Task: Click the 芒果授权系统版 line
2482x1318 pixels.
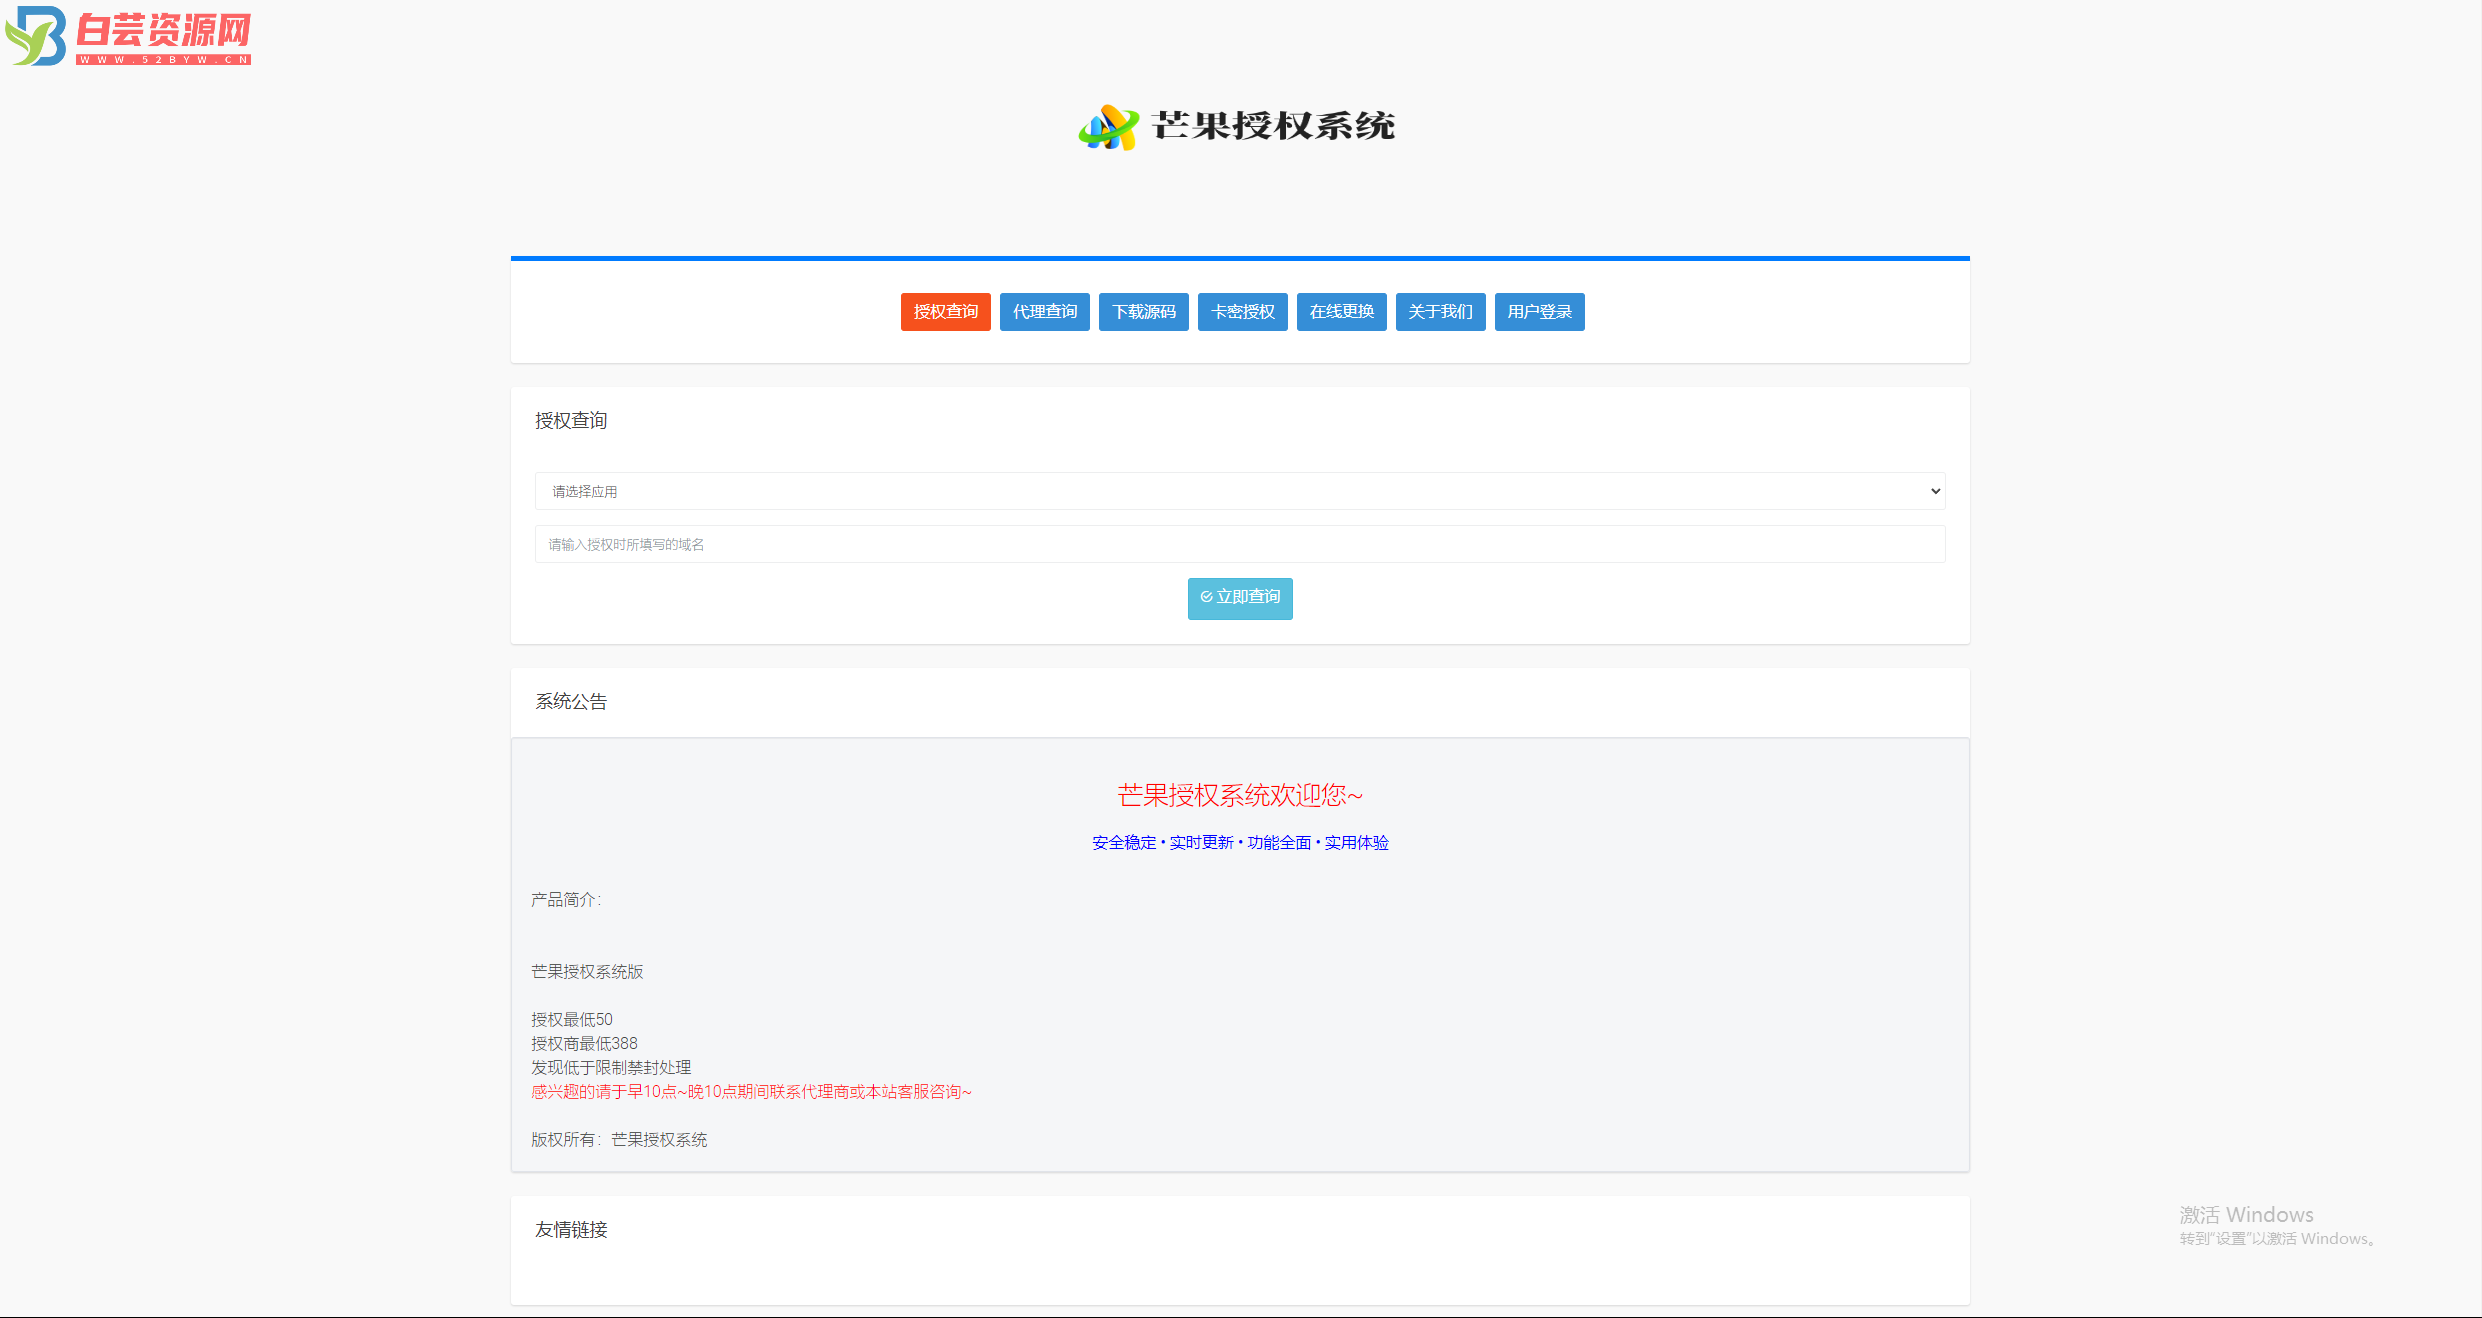Action: 587,972
